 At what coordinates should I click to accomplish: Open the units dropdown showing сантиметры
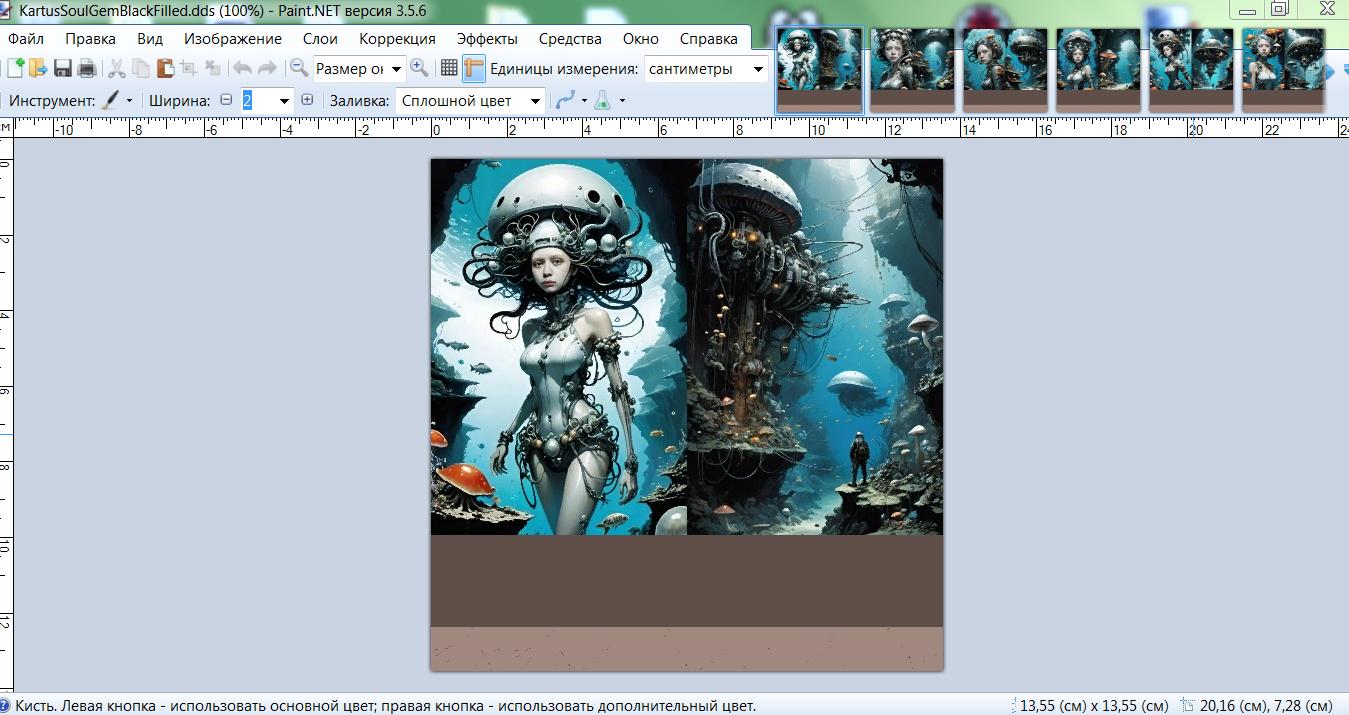(706, 69)
